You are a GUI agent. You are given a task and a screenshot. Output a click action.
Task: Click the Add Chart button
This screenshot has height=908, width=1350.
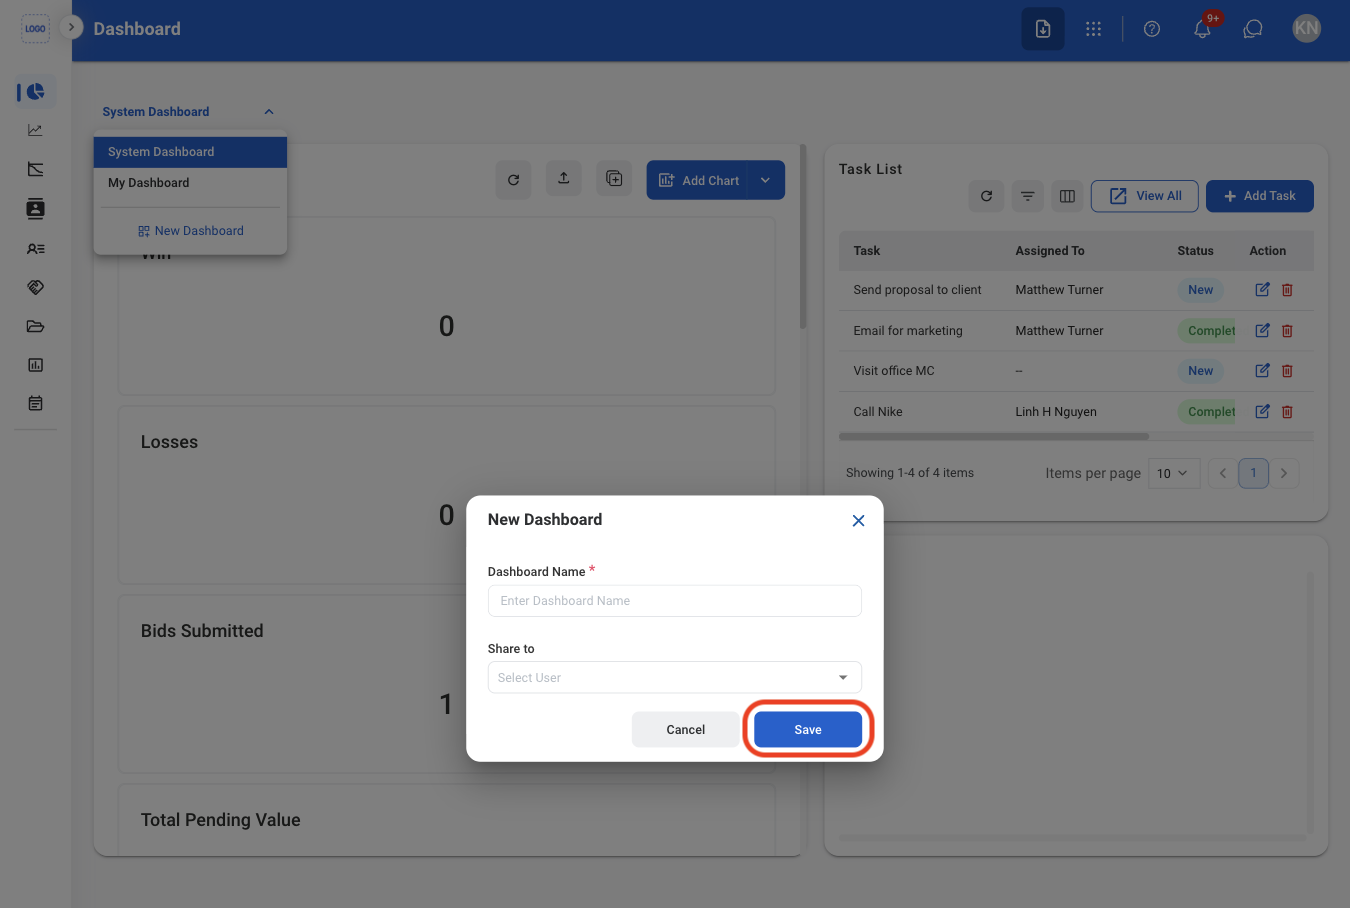697,180
